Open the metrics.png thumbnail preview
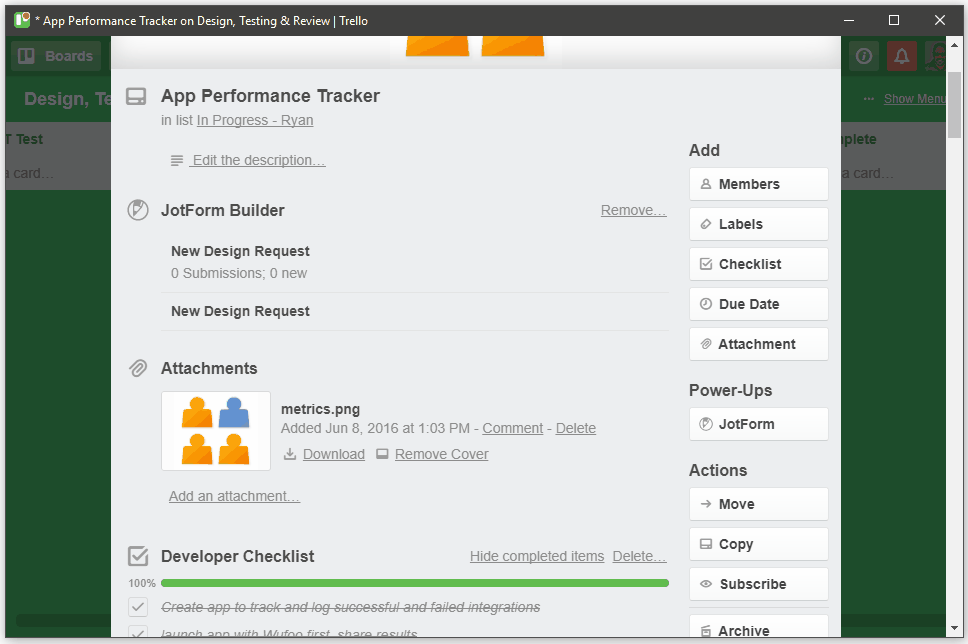Screen dimensions: 968x644 coord(216,431)
